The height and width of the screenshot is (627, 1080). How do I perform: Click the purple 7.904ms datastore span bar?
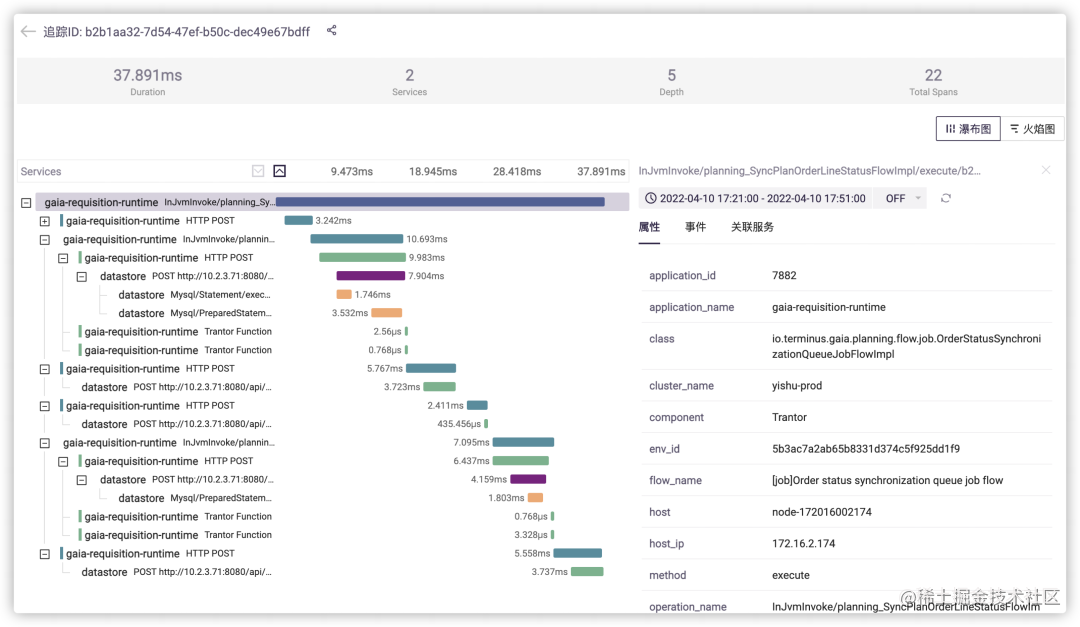tap(370, 276)
